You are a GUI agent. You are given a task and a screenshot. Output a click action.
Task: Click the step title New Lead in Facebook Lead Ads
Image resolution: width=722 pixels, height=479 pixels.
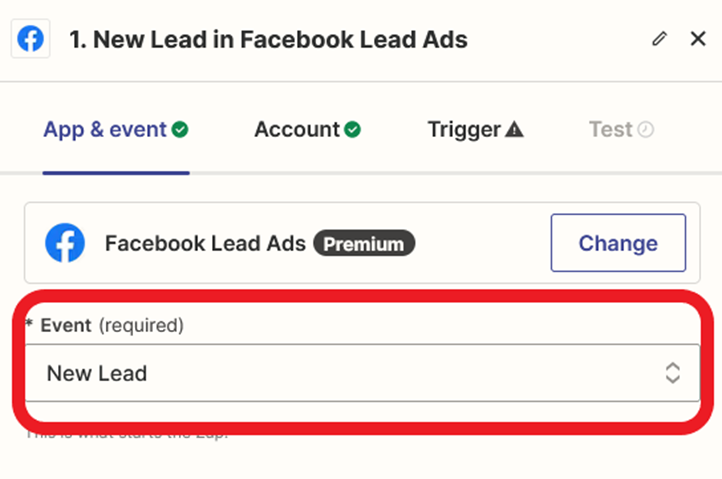(x=268, y=40)
